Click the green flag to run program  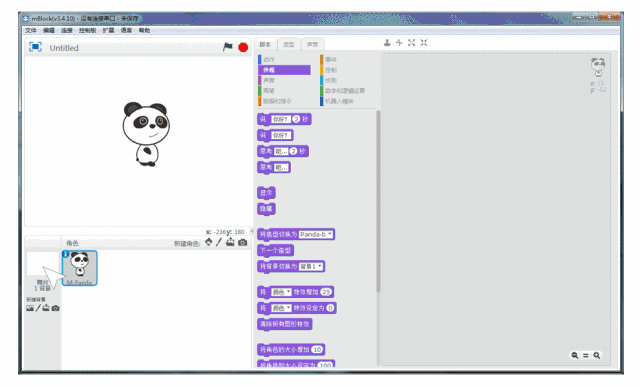227,47
